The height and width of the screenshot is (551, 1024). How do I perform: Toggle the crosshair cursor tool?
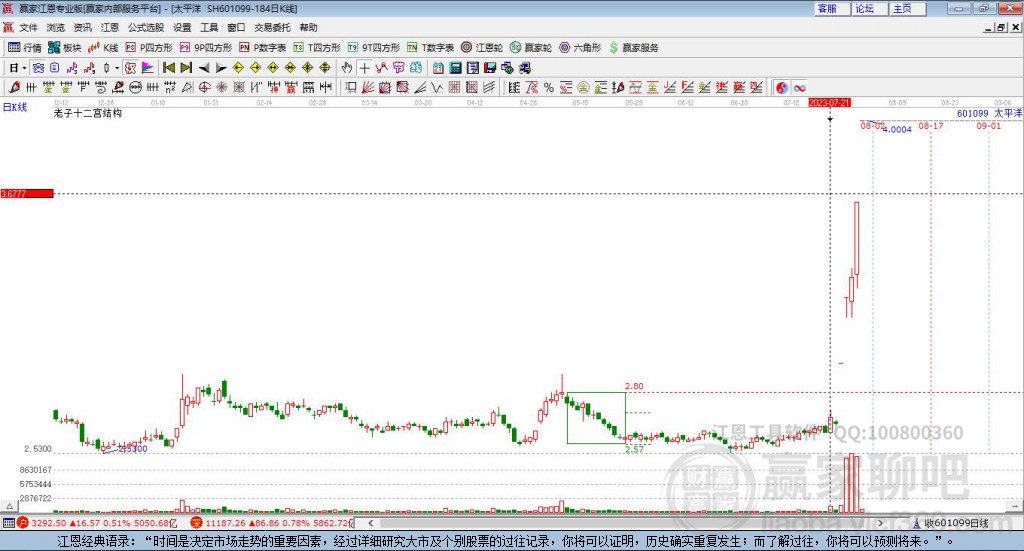(364, 67)
